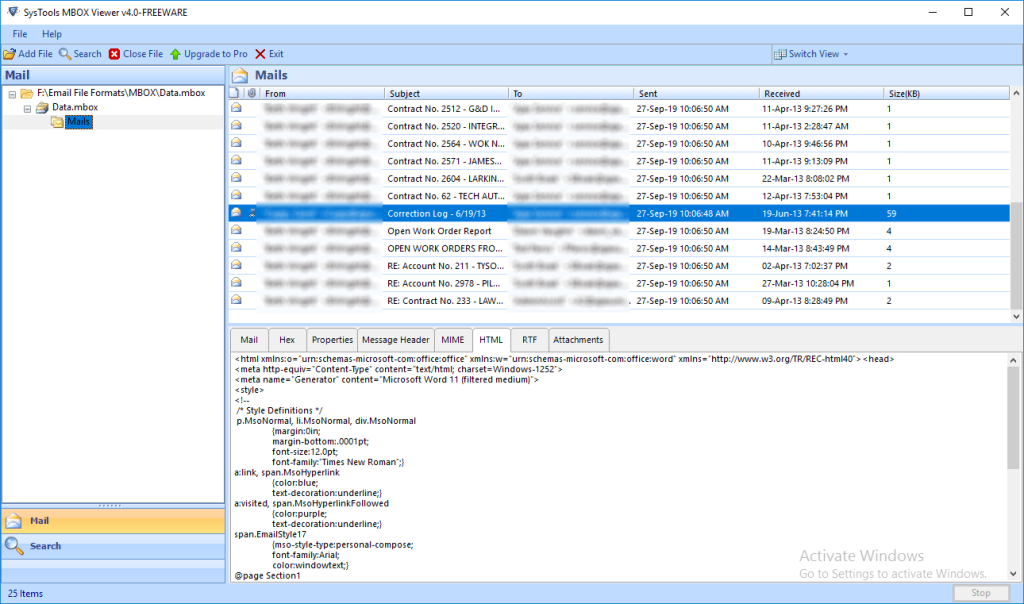Switch to the Attachments tab
This screenshot has height=604, width=1024.
point(578,340)
